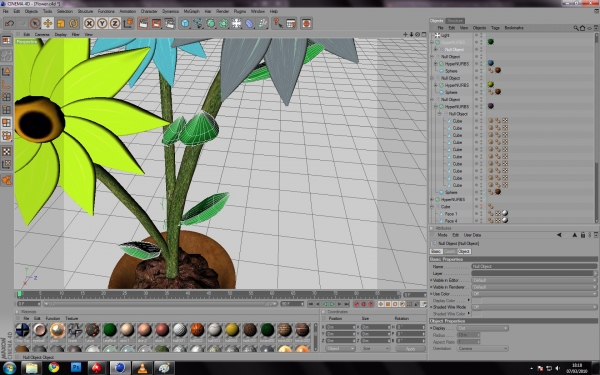Switch to the Basic tab in Attributes

(436, 251)
